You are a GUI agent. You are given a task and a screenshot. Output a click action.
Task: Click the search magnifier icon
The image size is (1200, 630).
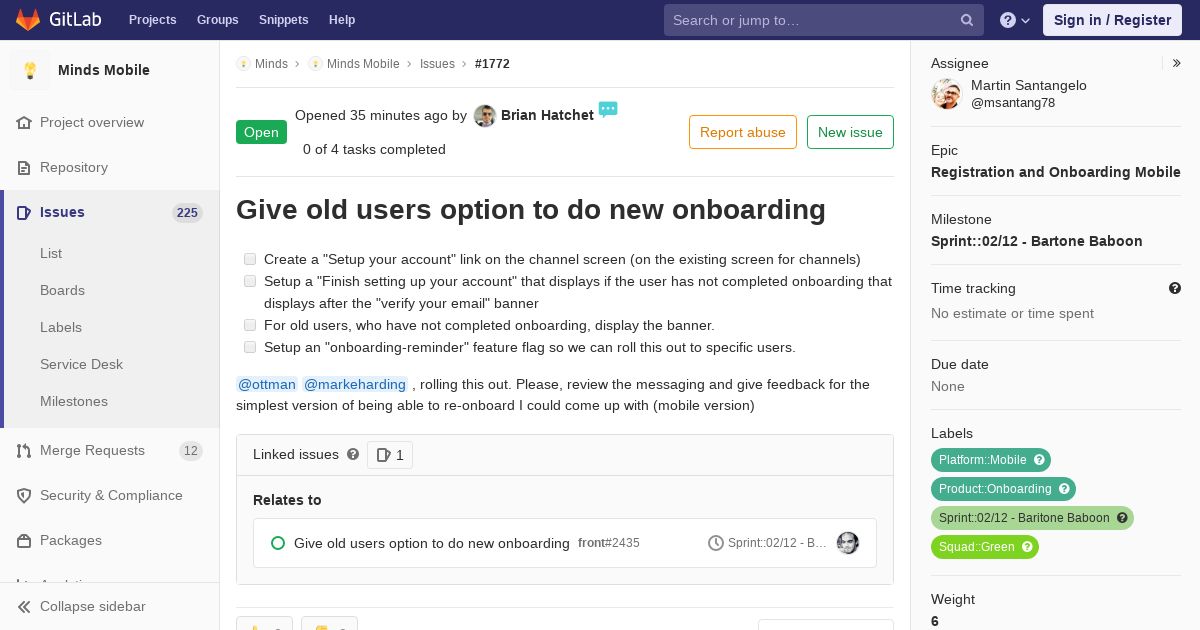[x=967, y=20]
